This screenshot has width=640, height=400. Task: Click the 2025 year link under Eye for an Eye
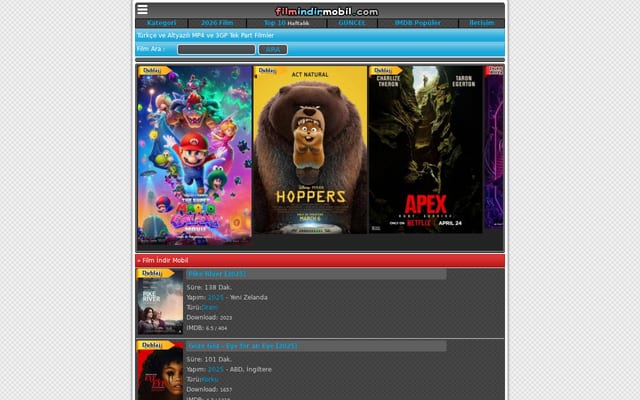(216, 369)
